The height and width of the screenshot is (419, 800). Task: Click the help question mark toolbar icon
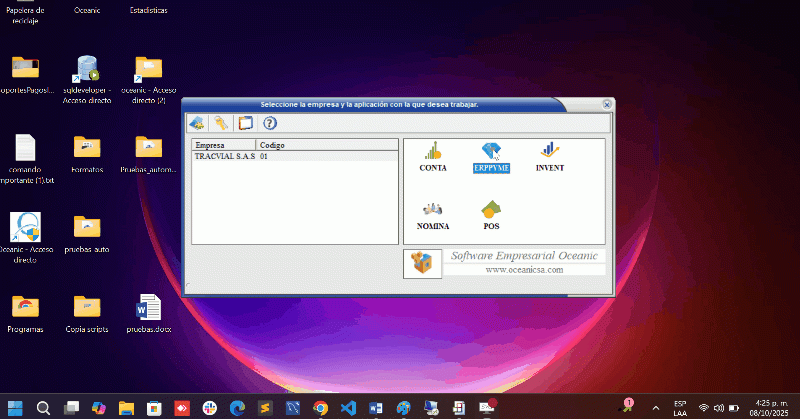[x=269, y=123]
